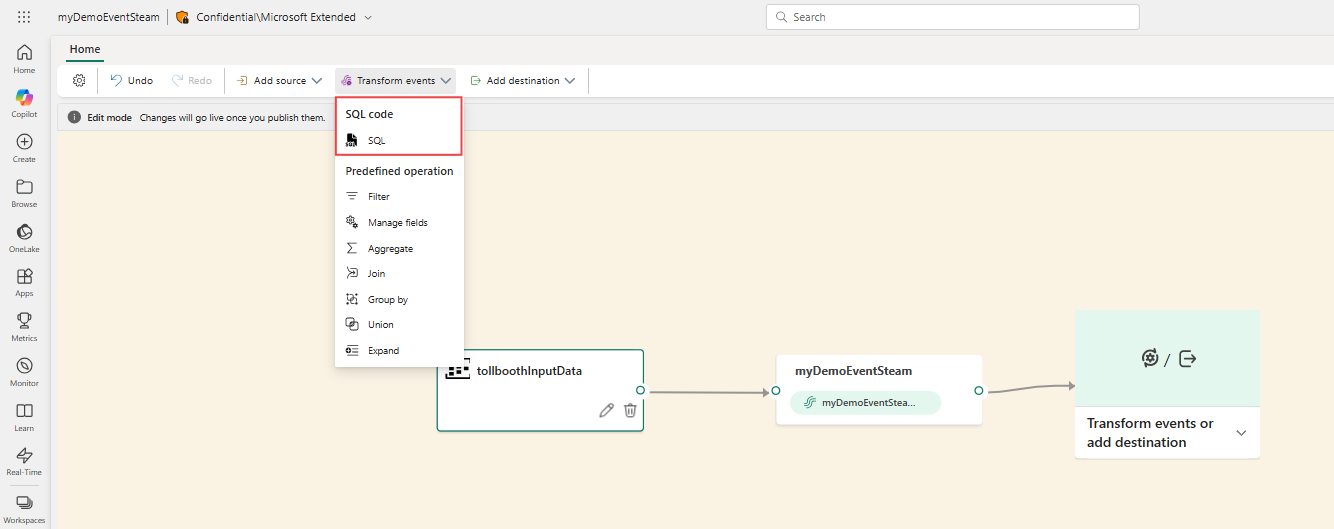Click in the Search box

tap(952, 17)
